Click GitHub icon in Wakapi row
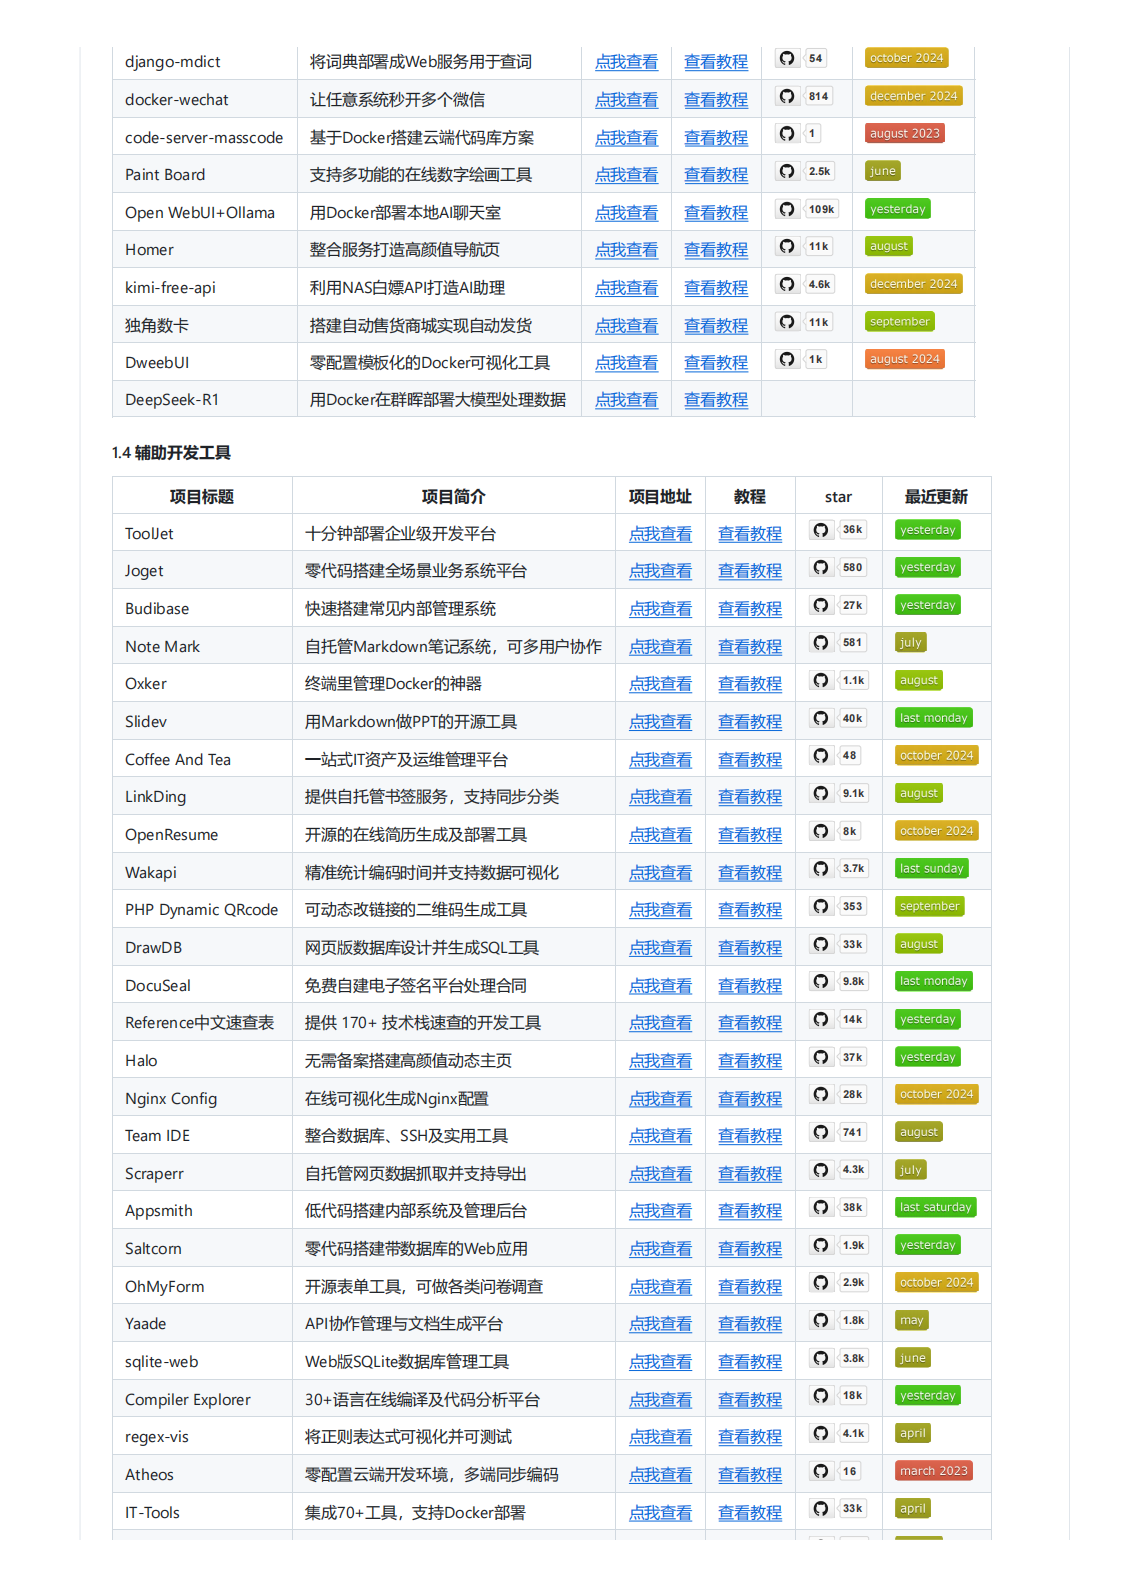Screen dimensions: 1123x1587 pos(821,868)
